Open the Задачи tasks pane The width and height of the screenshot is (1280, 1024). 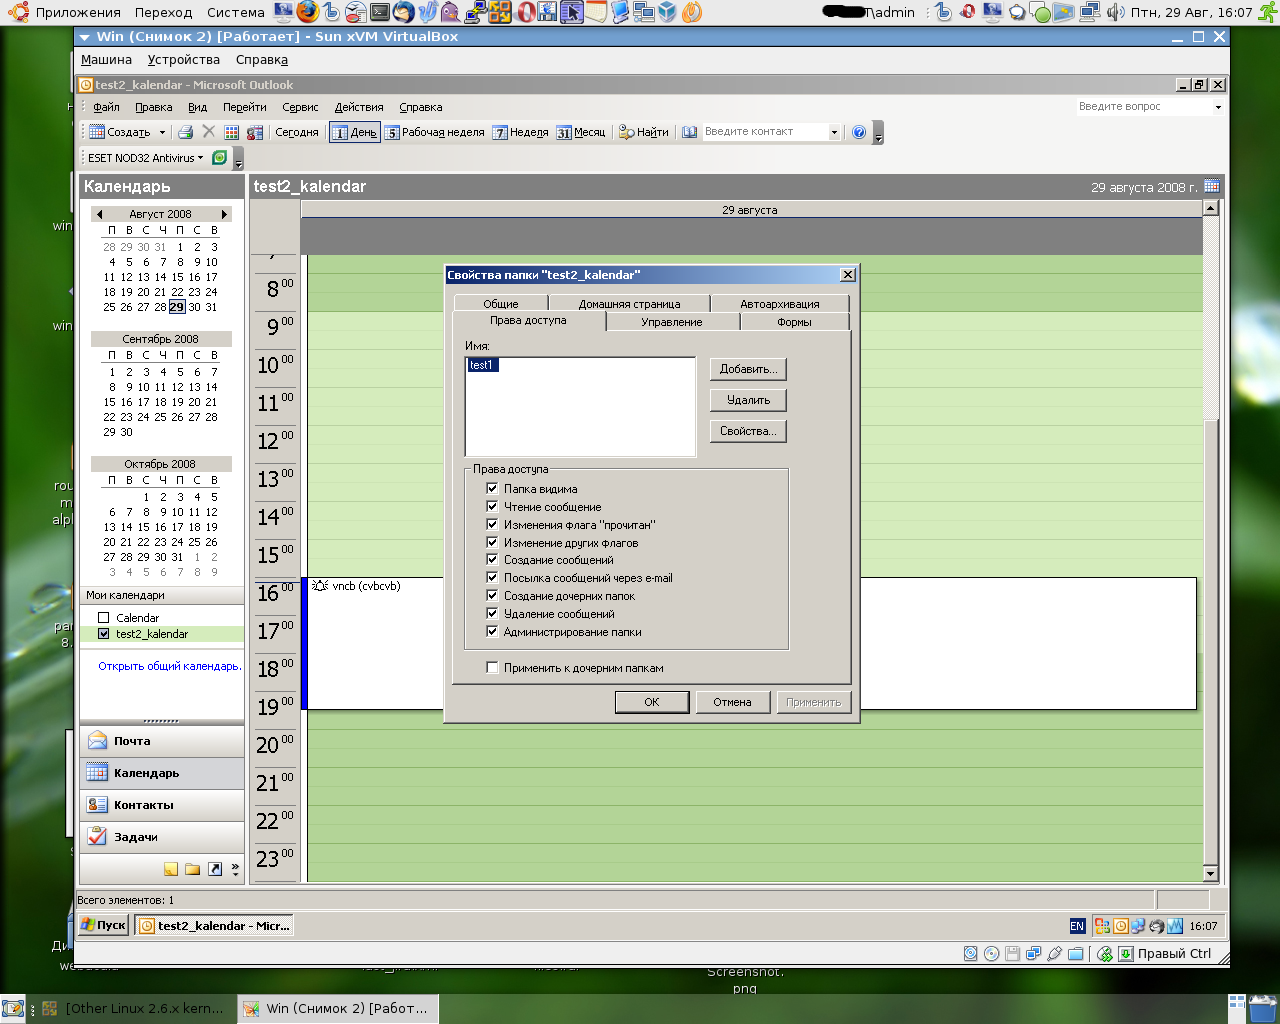coord(162,837)
